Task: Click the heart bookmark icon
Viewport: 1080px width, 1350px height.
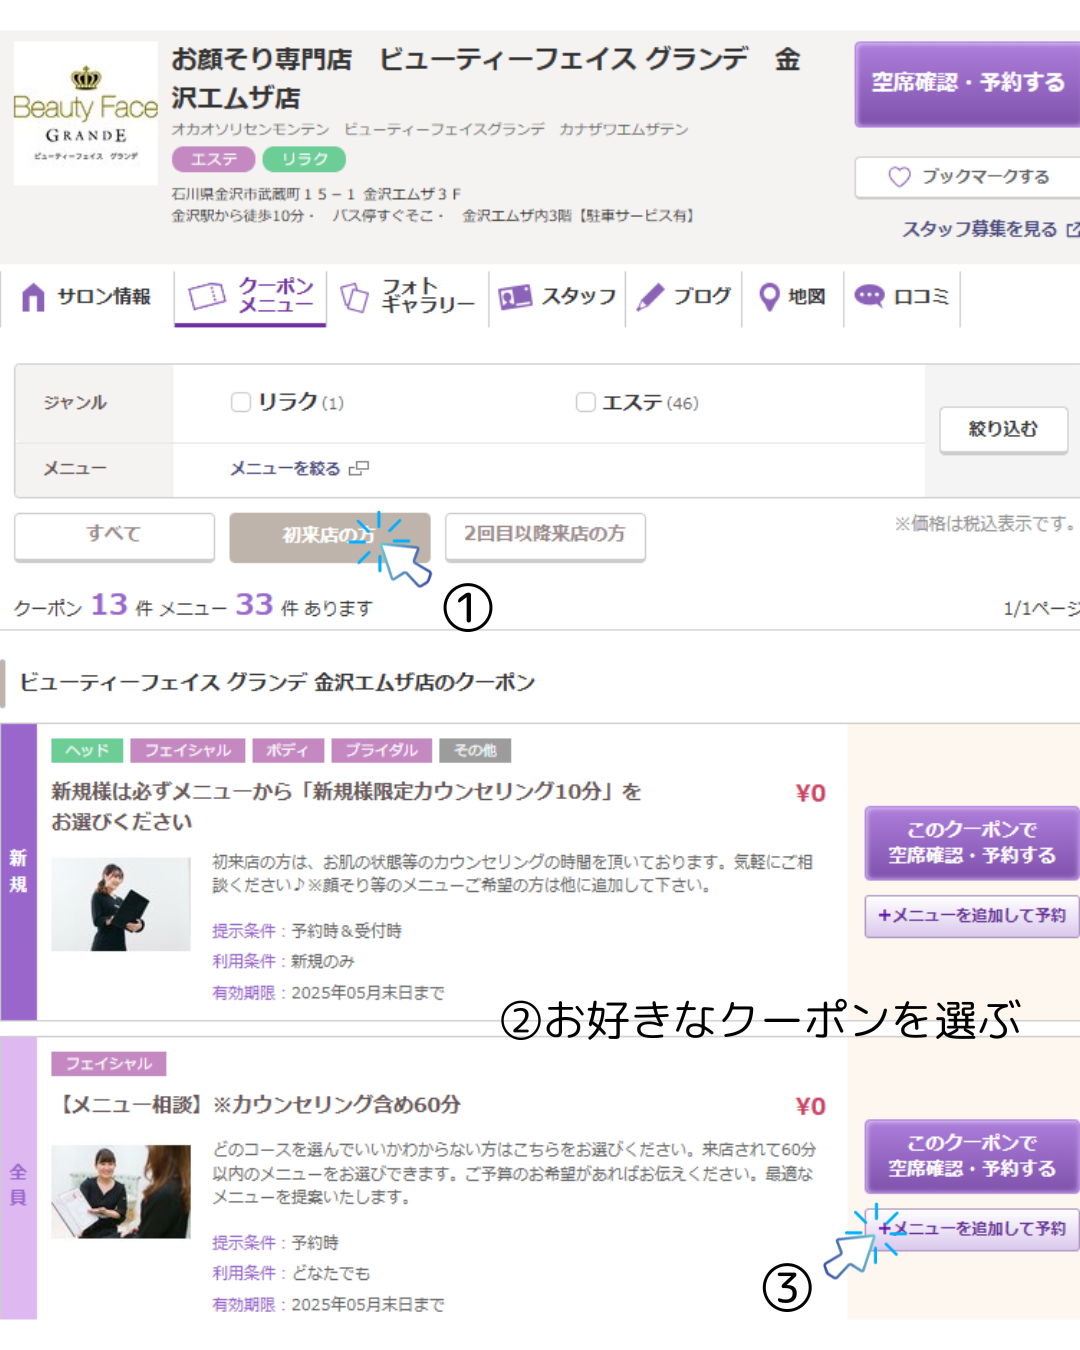Action: coord(899,177)
